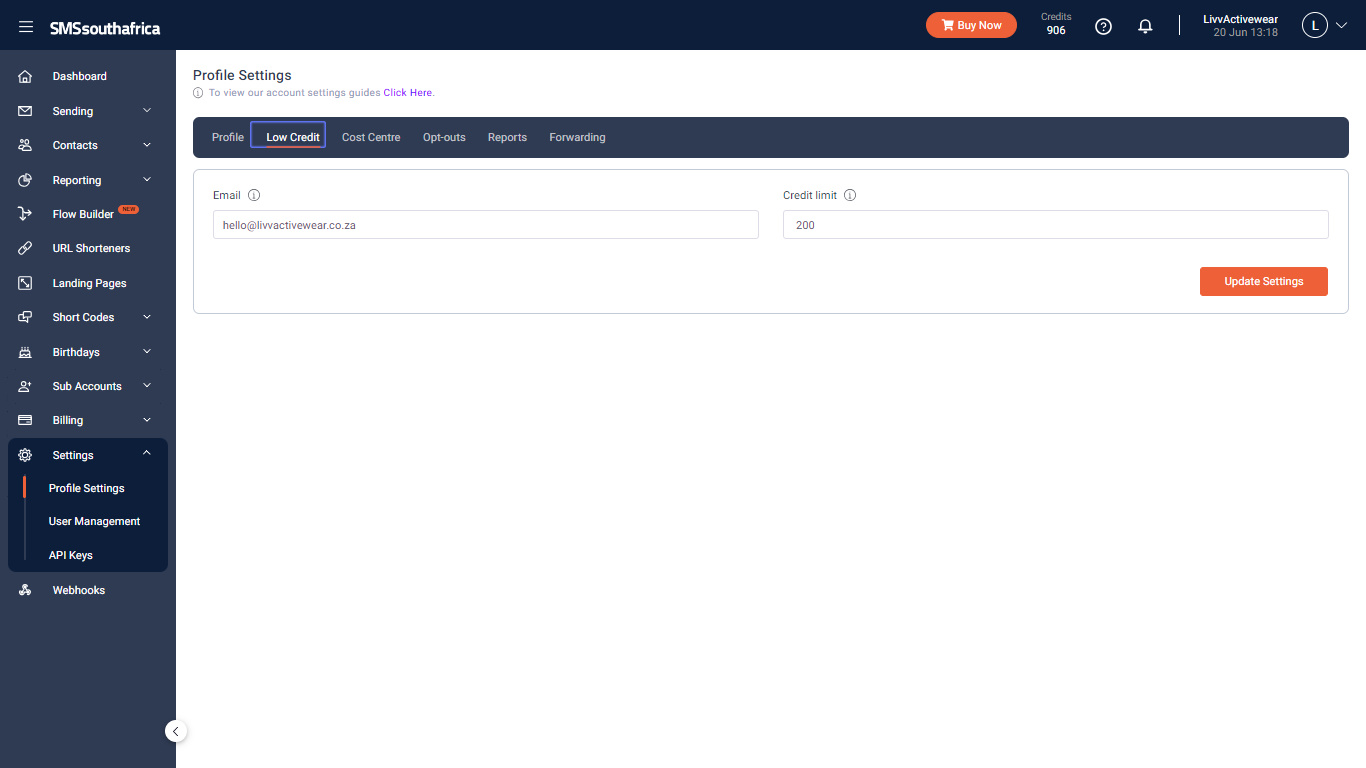Click the Update Settings button
This screenshot has width=1366, height=768.
(x=1264, y=281)
